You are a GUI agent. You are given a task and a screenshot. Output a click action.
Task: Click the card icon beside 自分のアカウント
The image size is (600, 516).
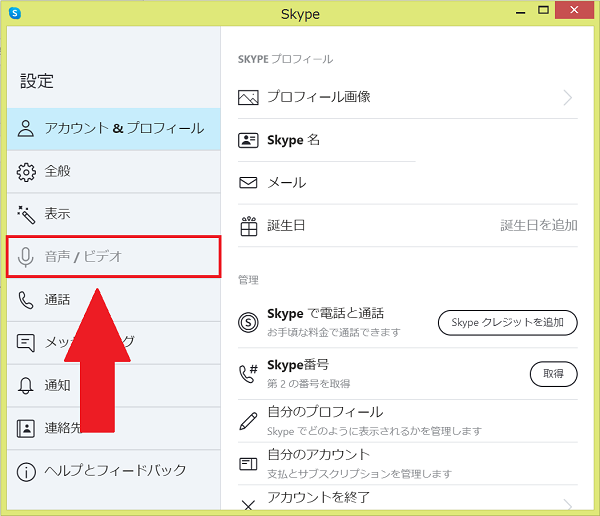[248, 464]
